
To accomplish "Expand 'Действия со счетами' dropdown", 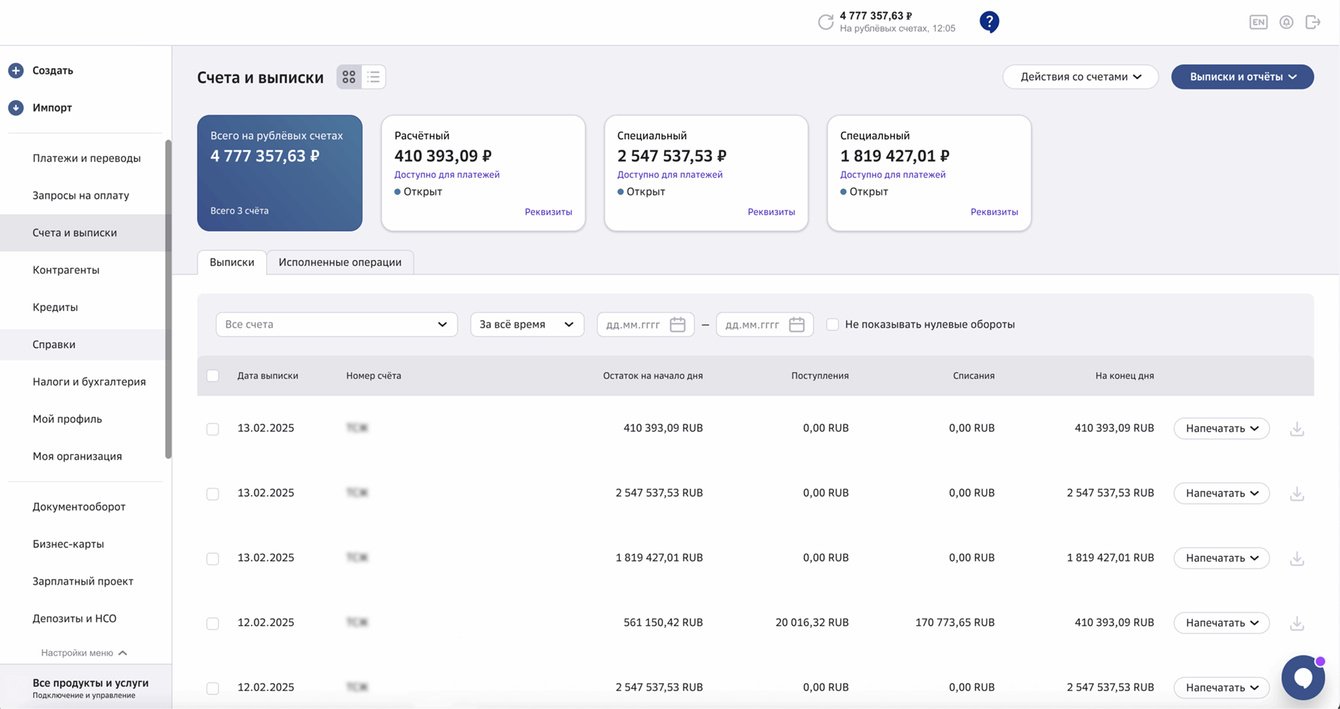I will [1080, 77].
